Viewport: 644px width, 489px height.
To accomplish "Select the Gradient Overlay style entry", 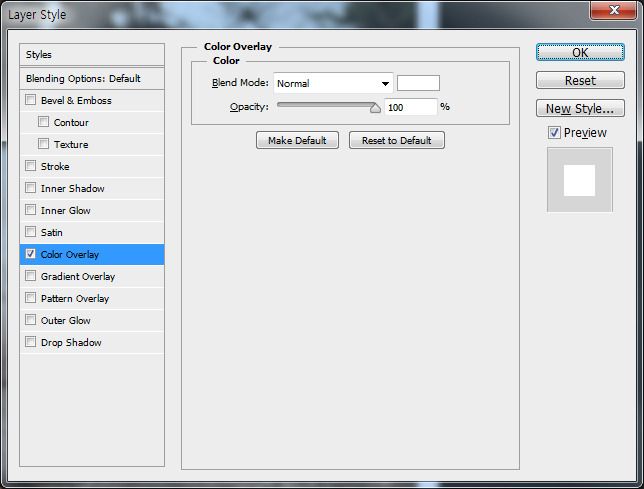I will [x=92, y=276].
